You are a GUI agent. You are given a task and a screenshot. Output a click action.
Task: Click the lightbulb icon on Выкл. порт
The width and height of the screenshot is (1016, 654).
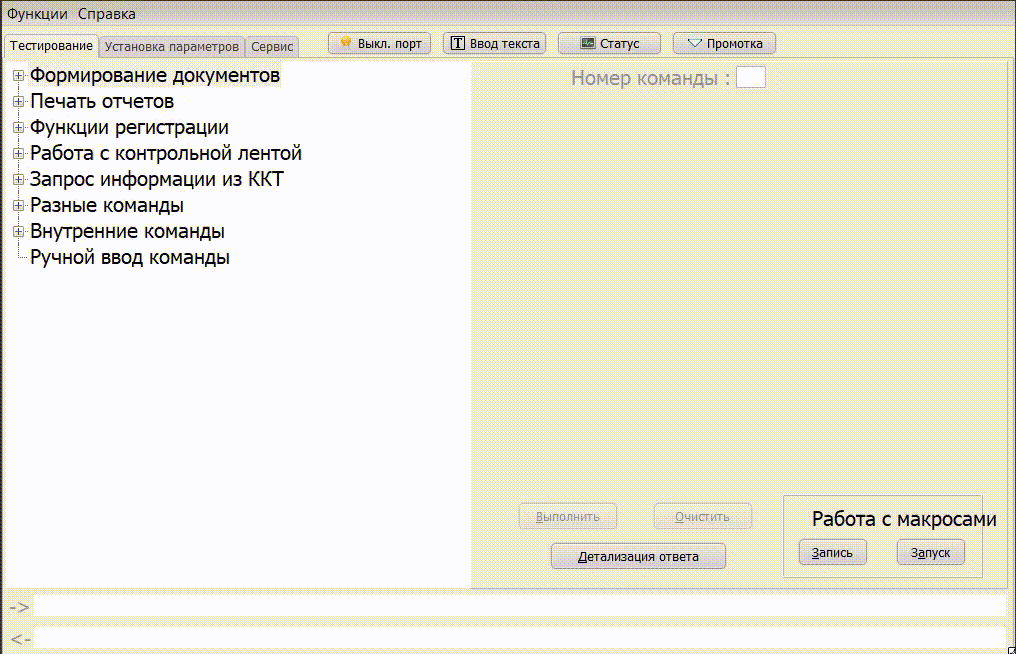coord(346,43)
